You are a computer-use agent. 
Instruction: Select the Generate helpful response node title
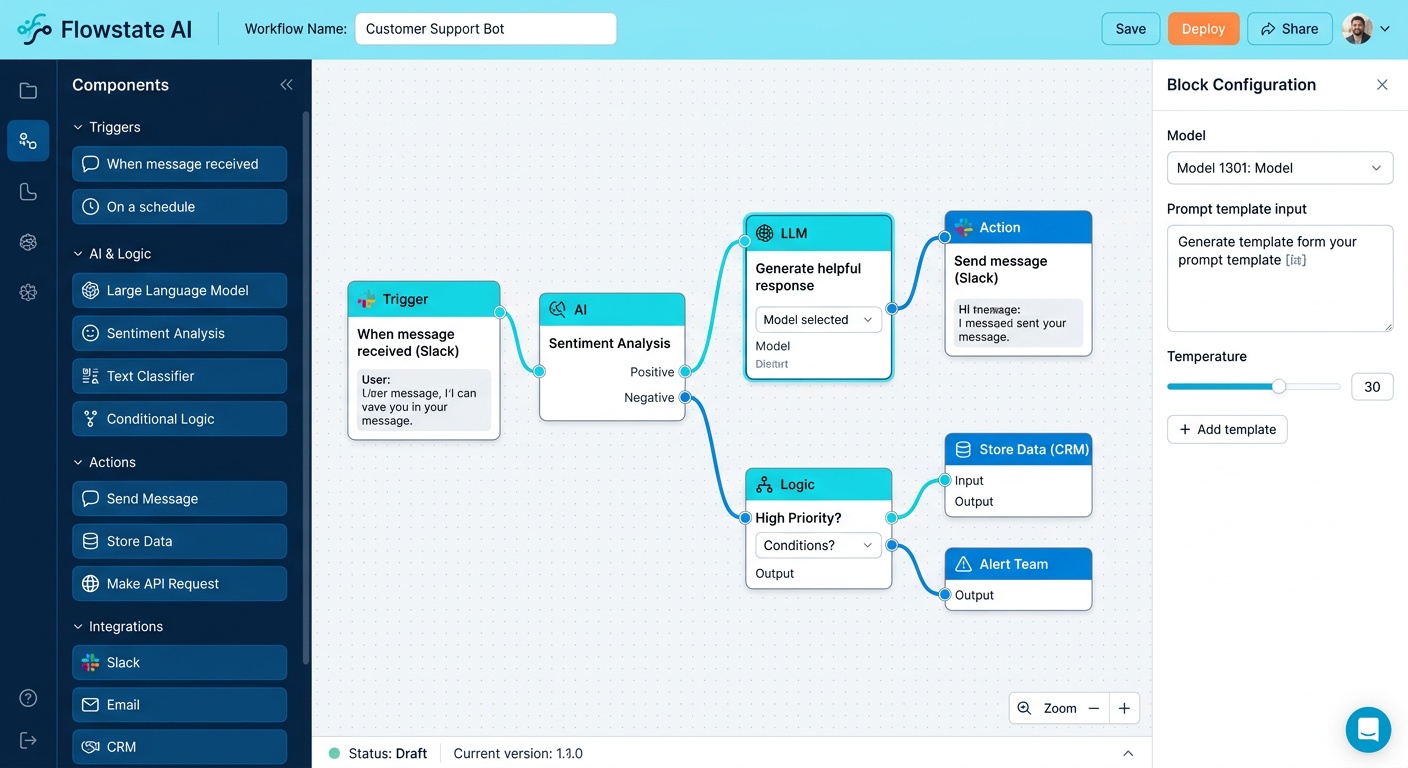[808, 277]
